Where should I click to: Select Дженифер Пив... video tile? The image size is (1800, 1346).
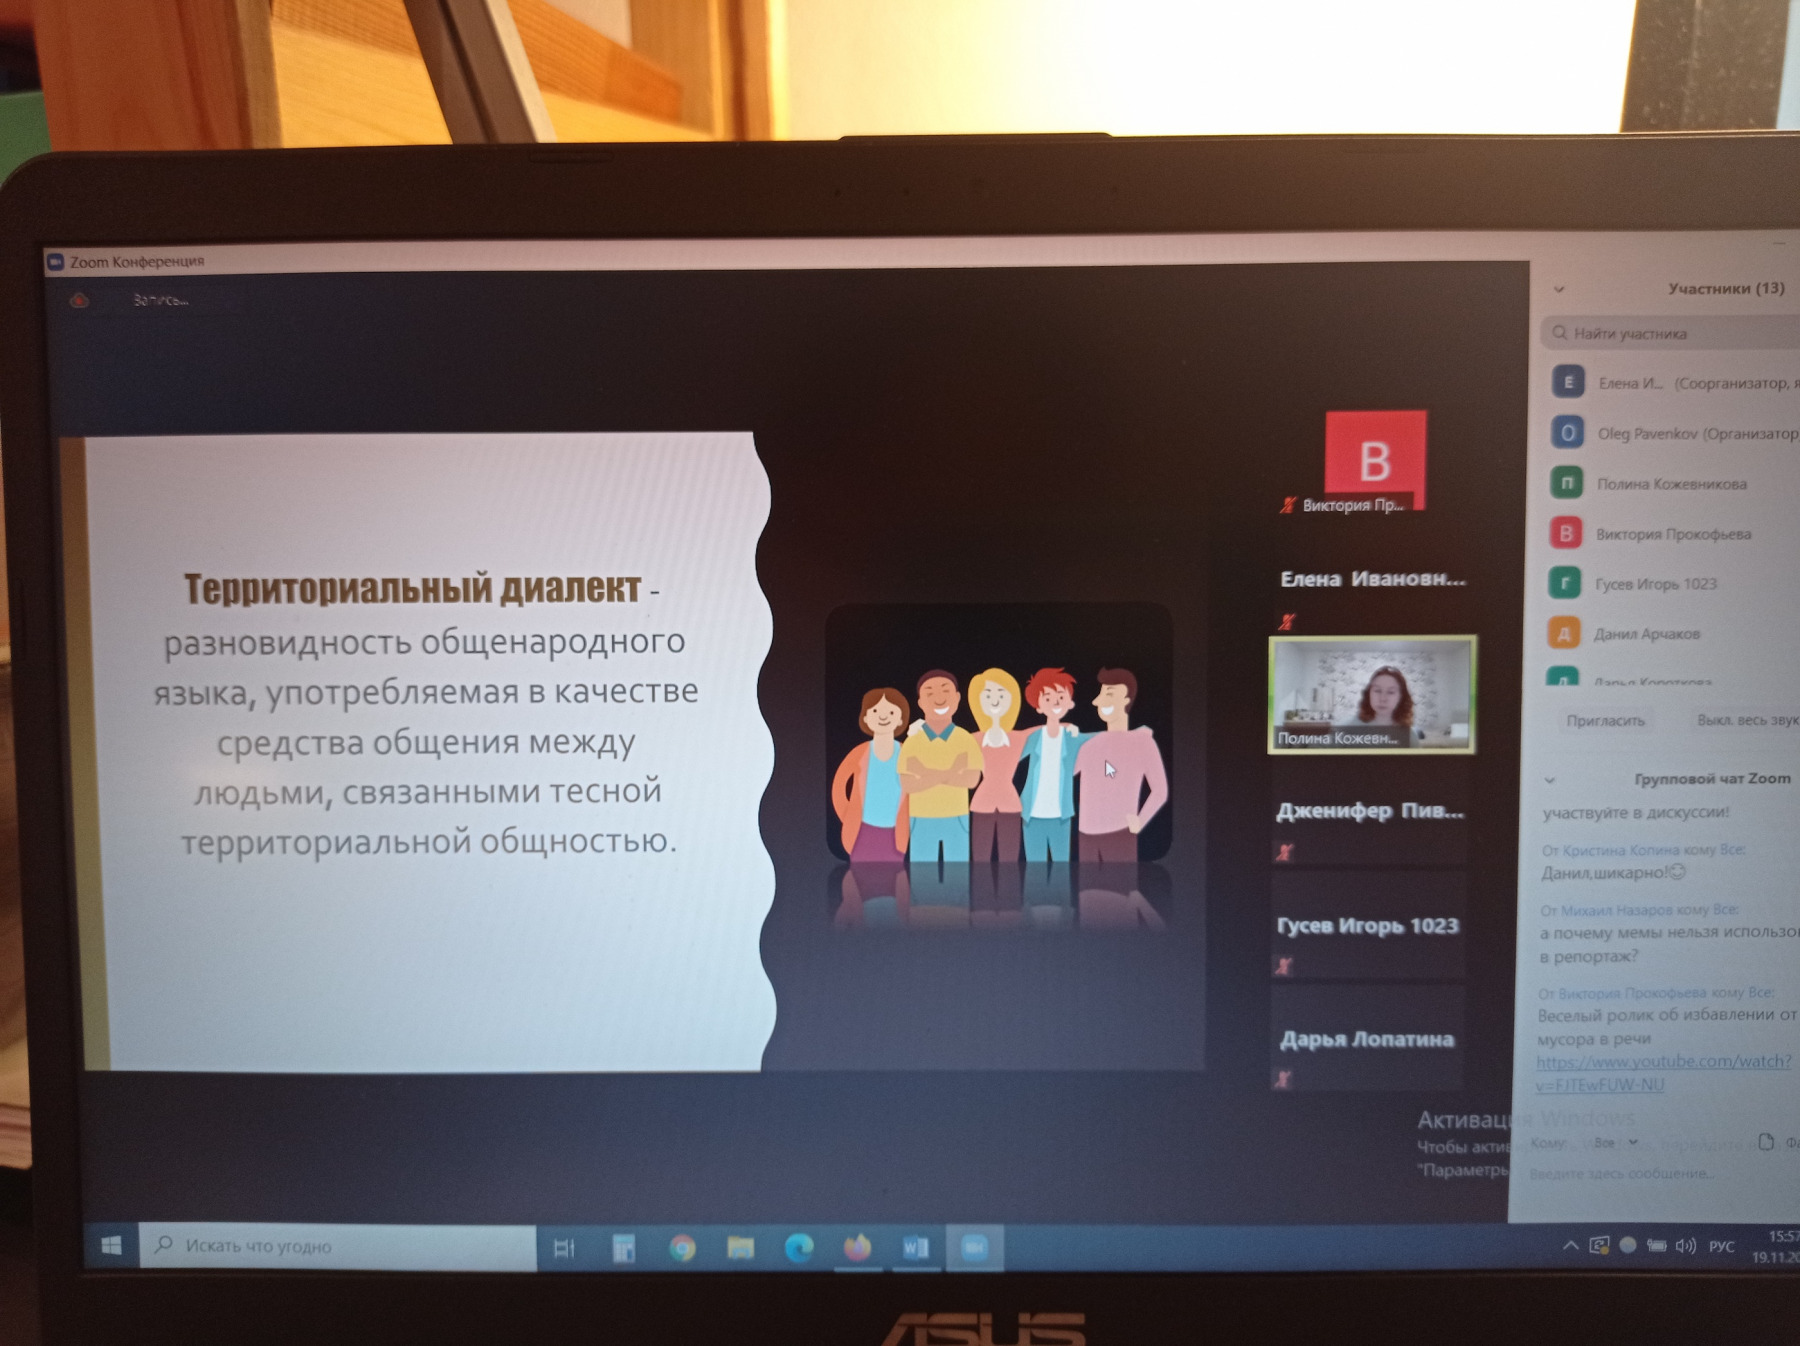(x=1370, y=810)
